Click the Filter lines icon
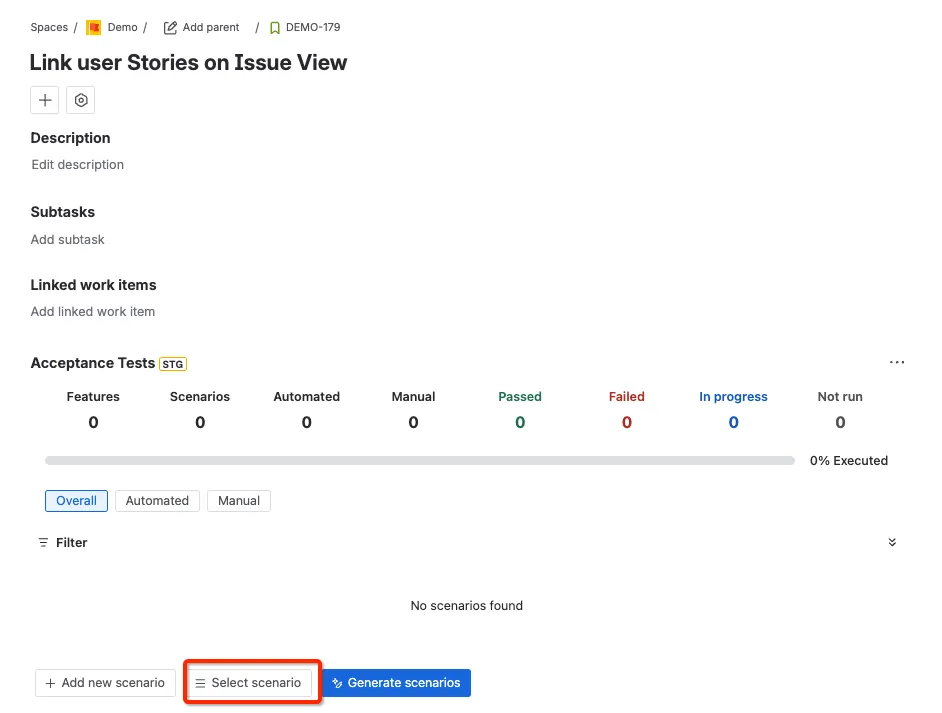Viewport: 942px width, 713px height. [43, 542]
